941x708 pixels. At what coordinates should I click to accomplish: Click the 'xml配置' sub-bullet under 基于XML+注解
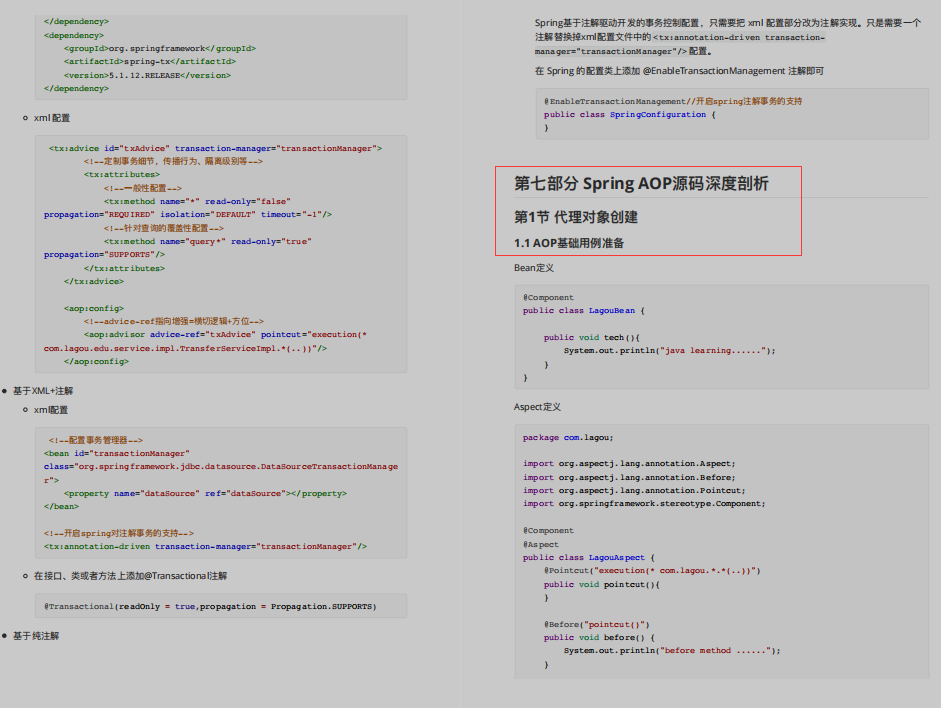51,410
